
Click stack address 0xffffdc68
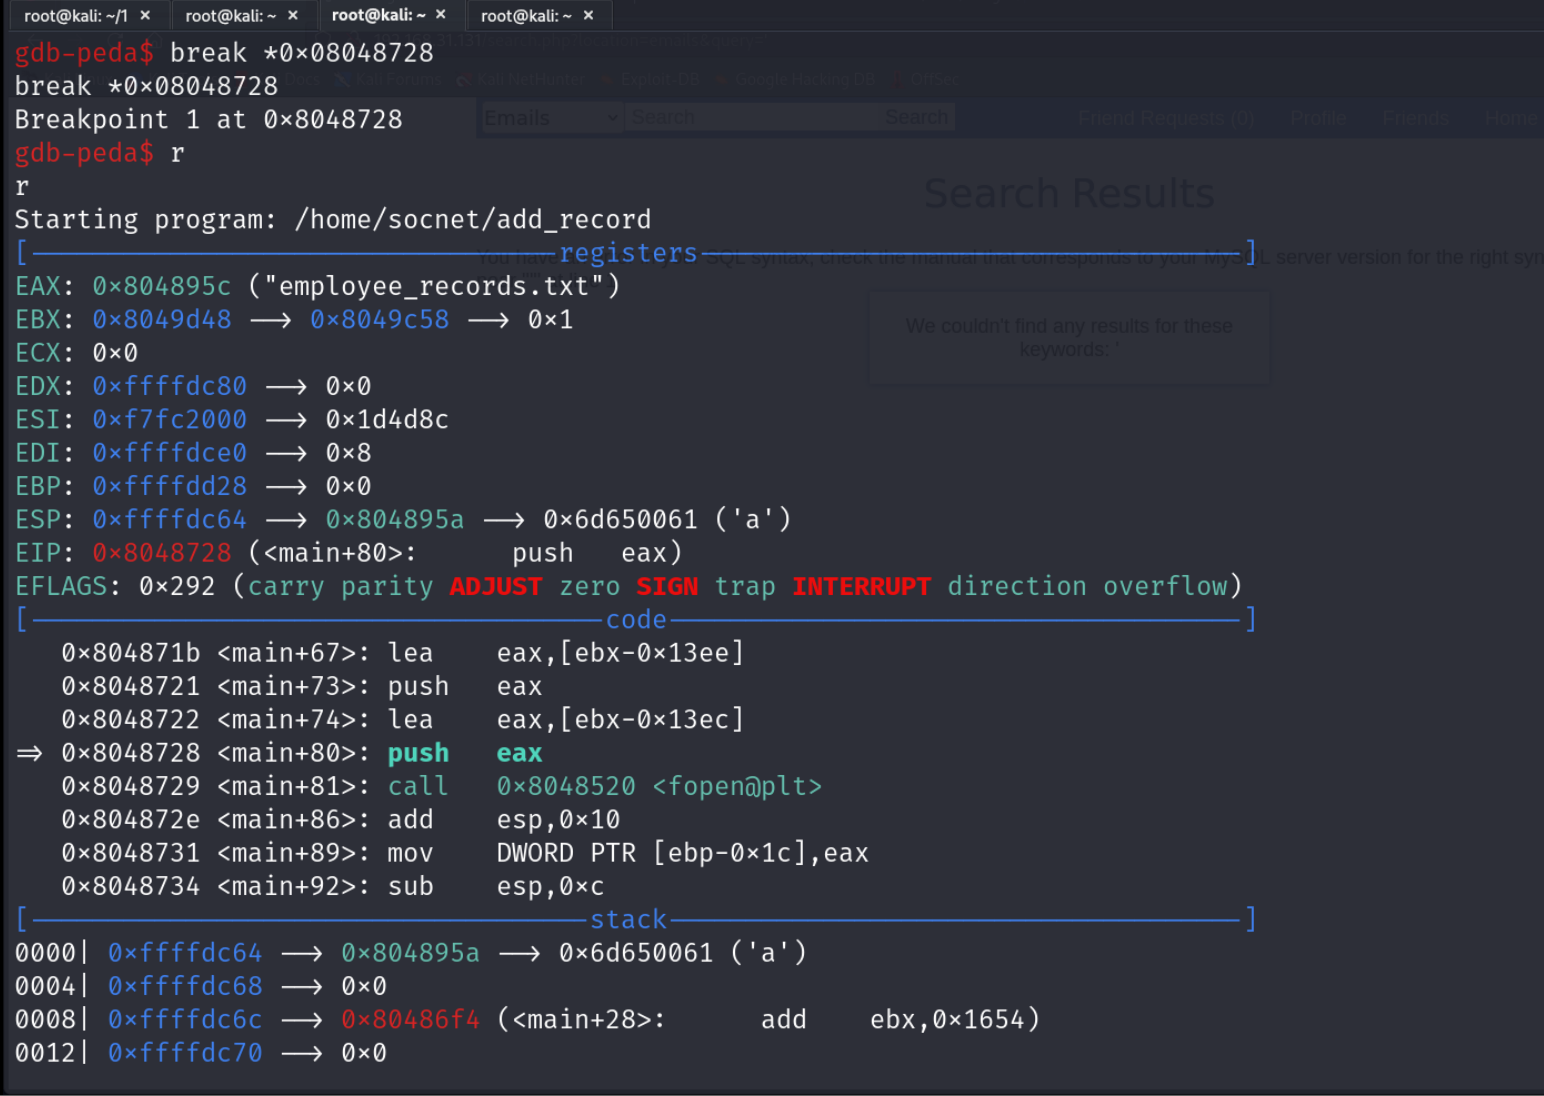pos(185,986)
